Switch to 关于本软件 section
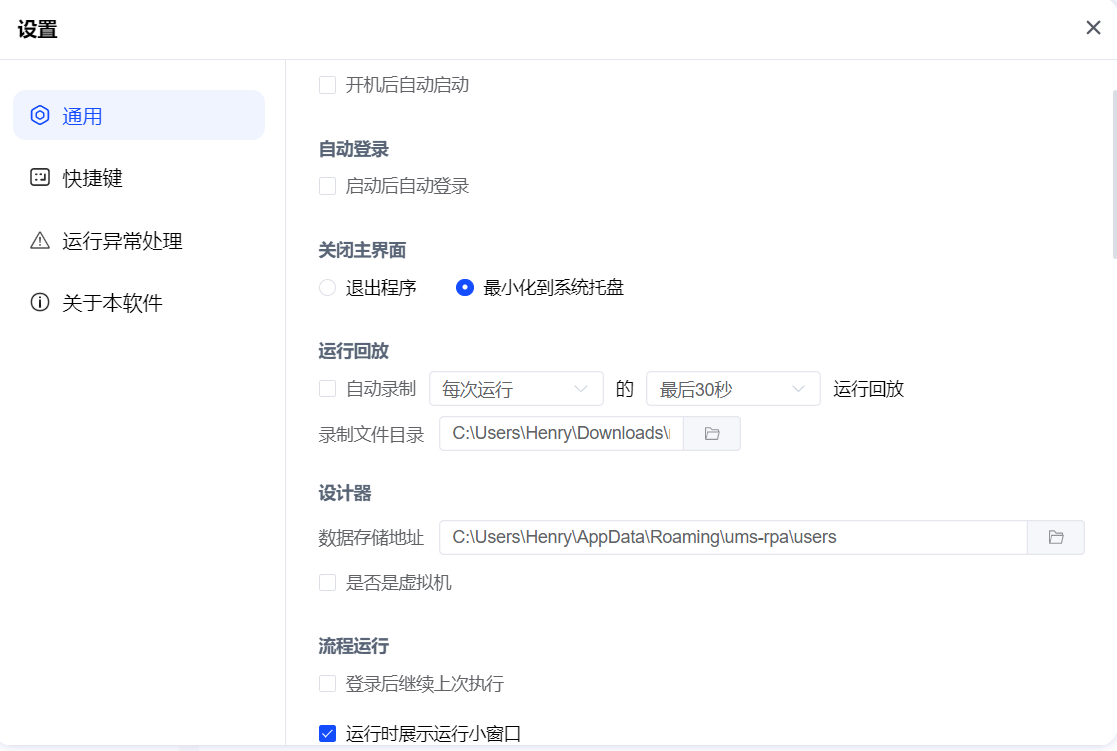 (x=112, y=302)
